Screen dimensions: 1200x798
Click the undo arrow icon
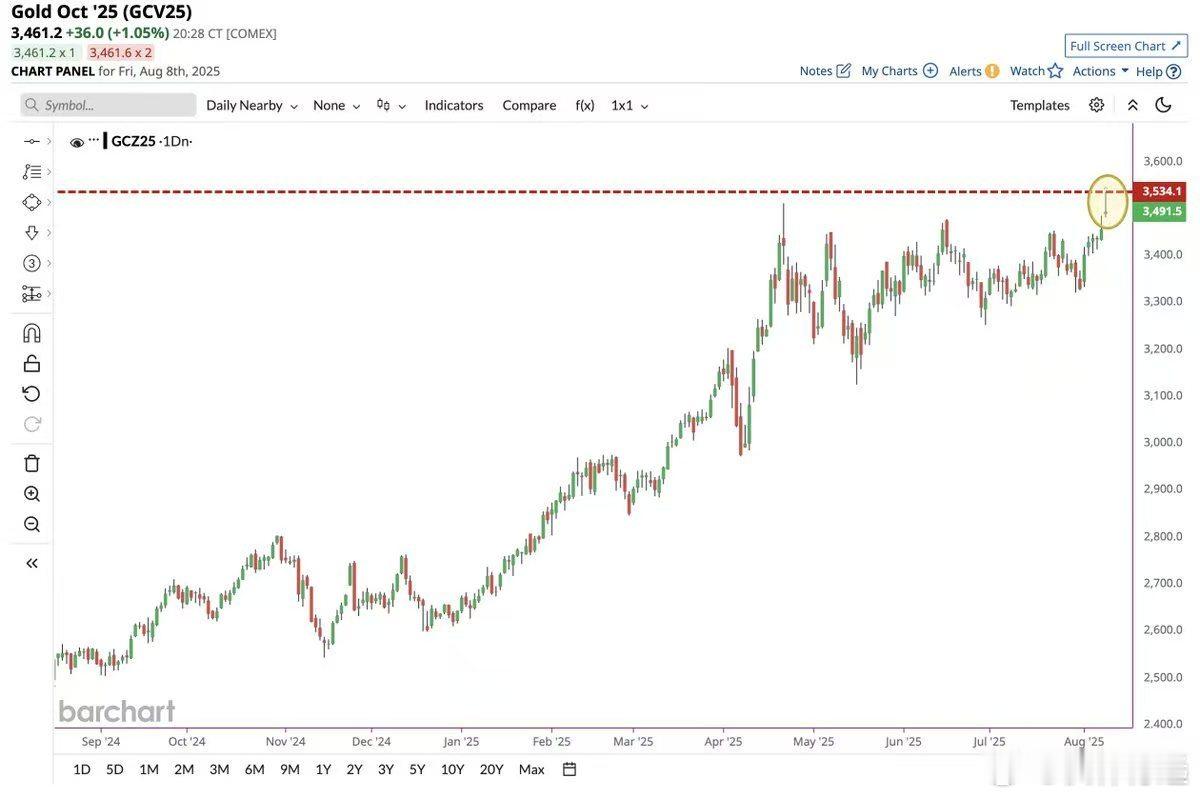[x=32, y=393]
